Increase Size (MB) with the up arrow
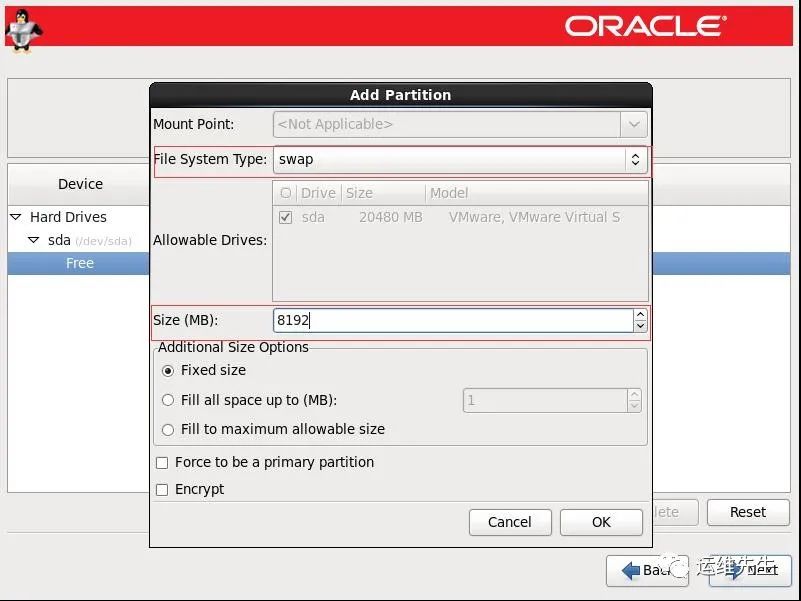801x601 pixels. tap(641, 315)
